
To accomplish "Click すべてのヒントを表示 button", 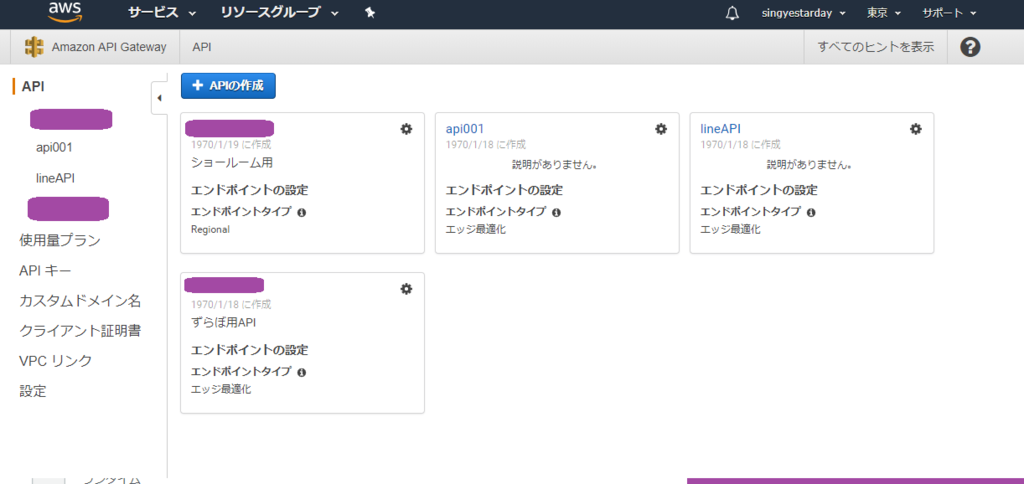I will 876,47.
